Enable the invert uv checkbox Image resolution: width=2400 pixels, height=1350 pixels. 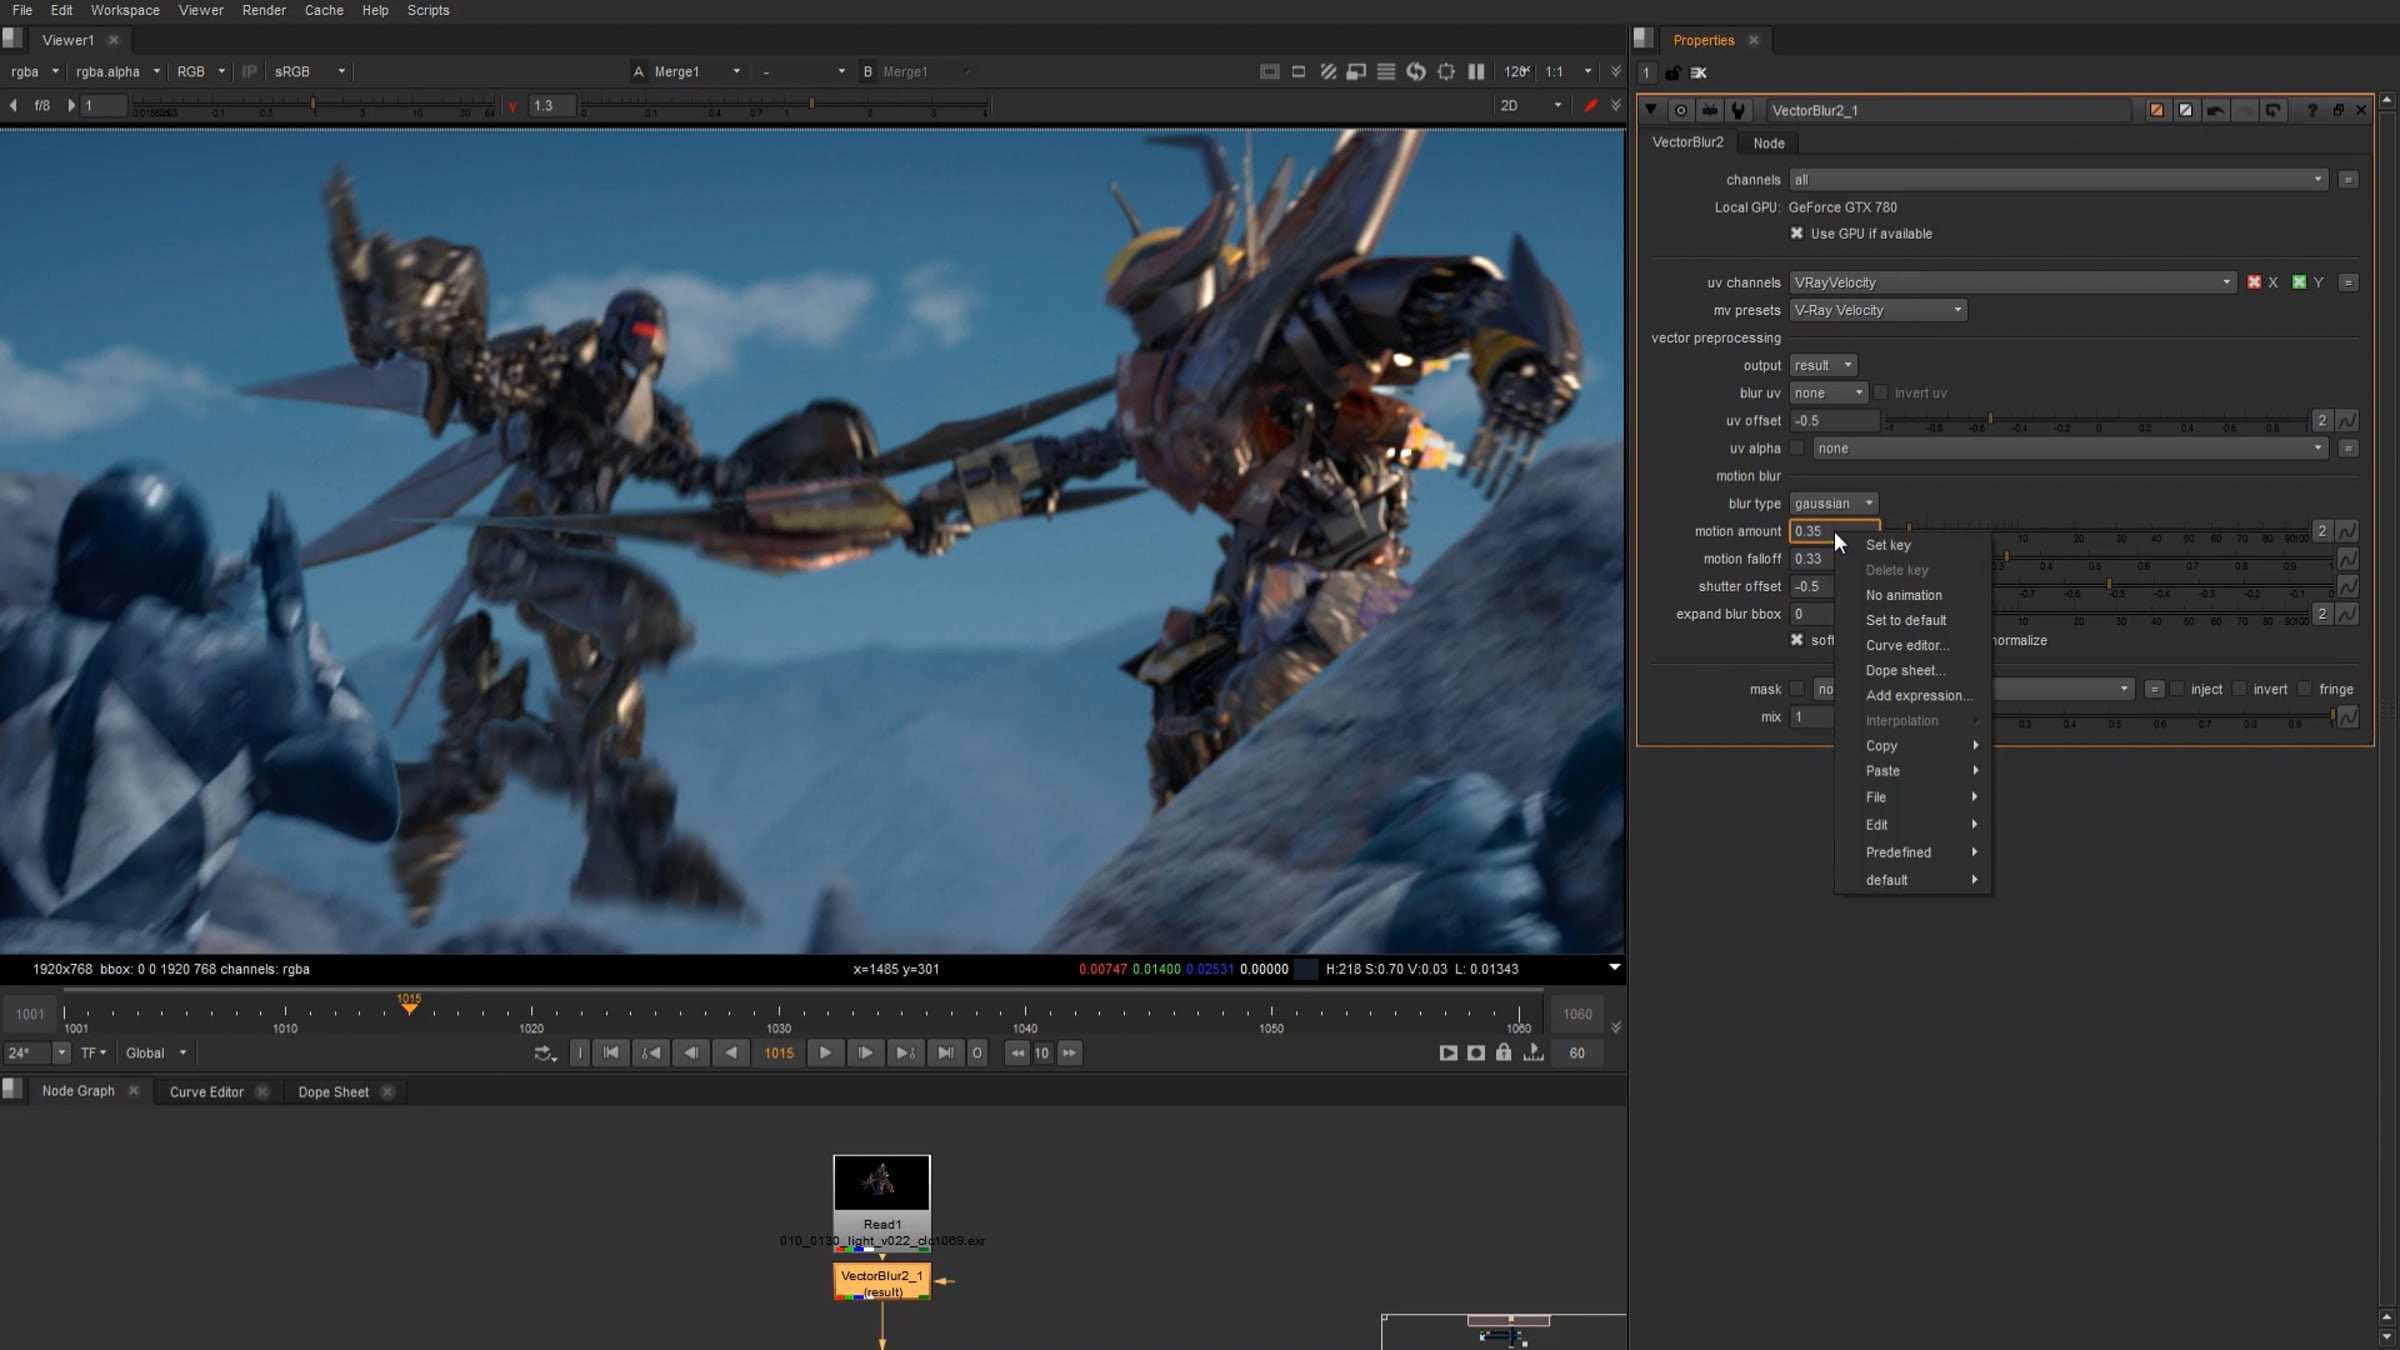coord(1881,393)
